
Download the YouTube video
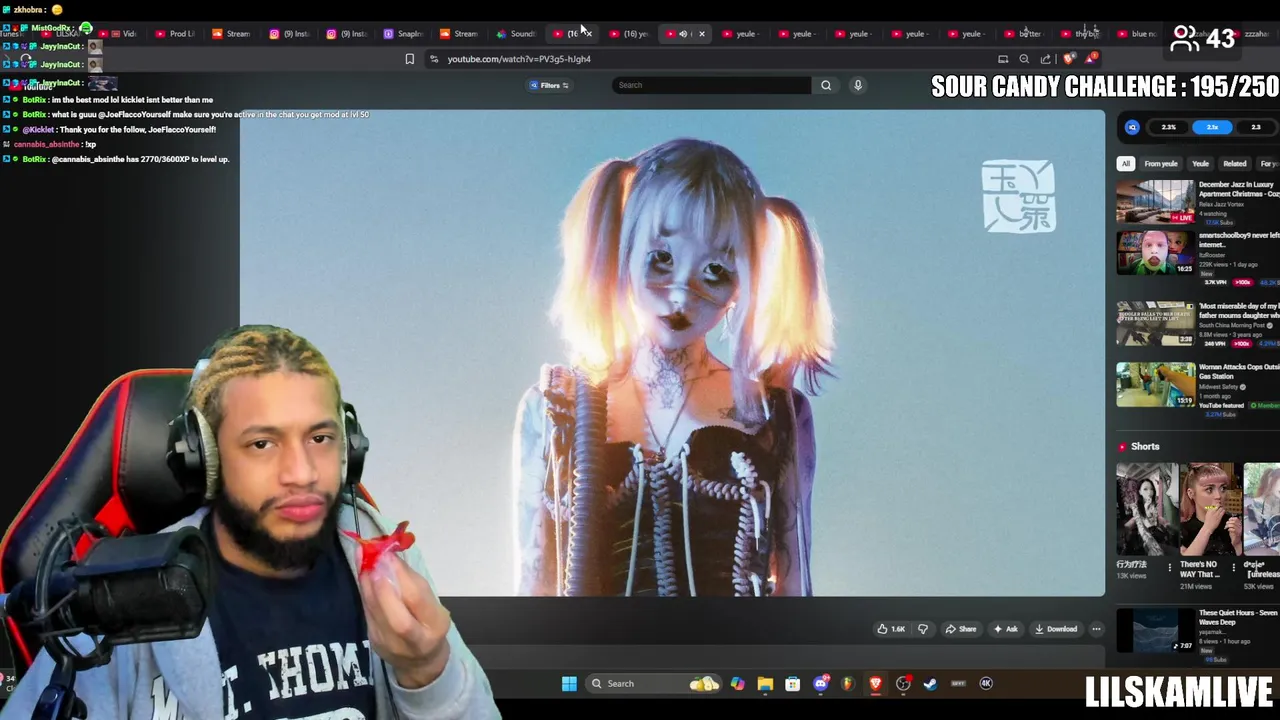pyautogui.click(x=1056, y=629)
